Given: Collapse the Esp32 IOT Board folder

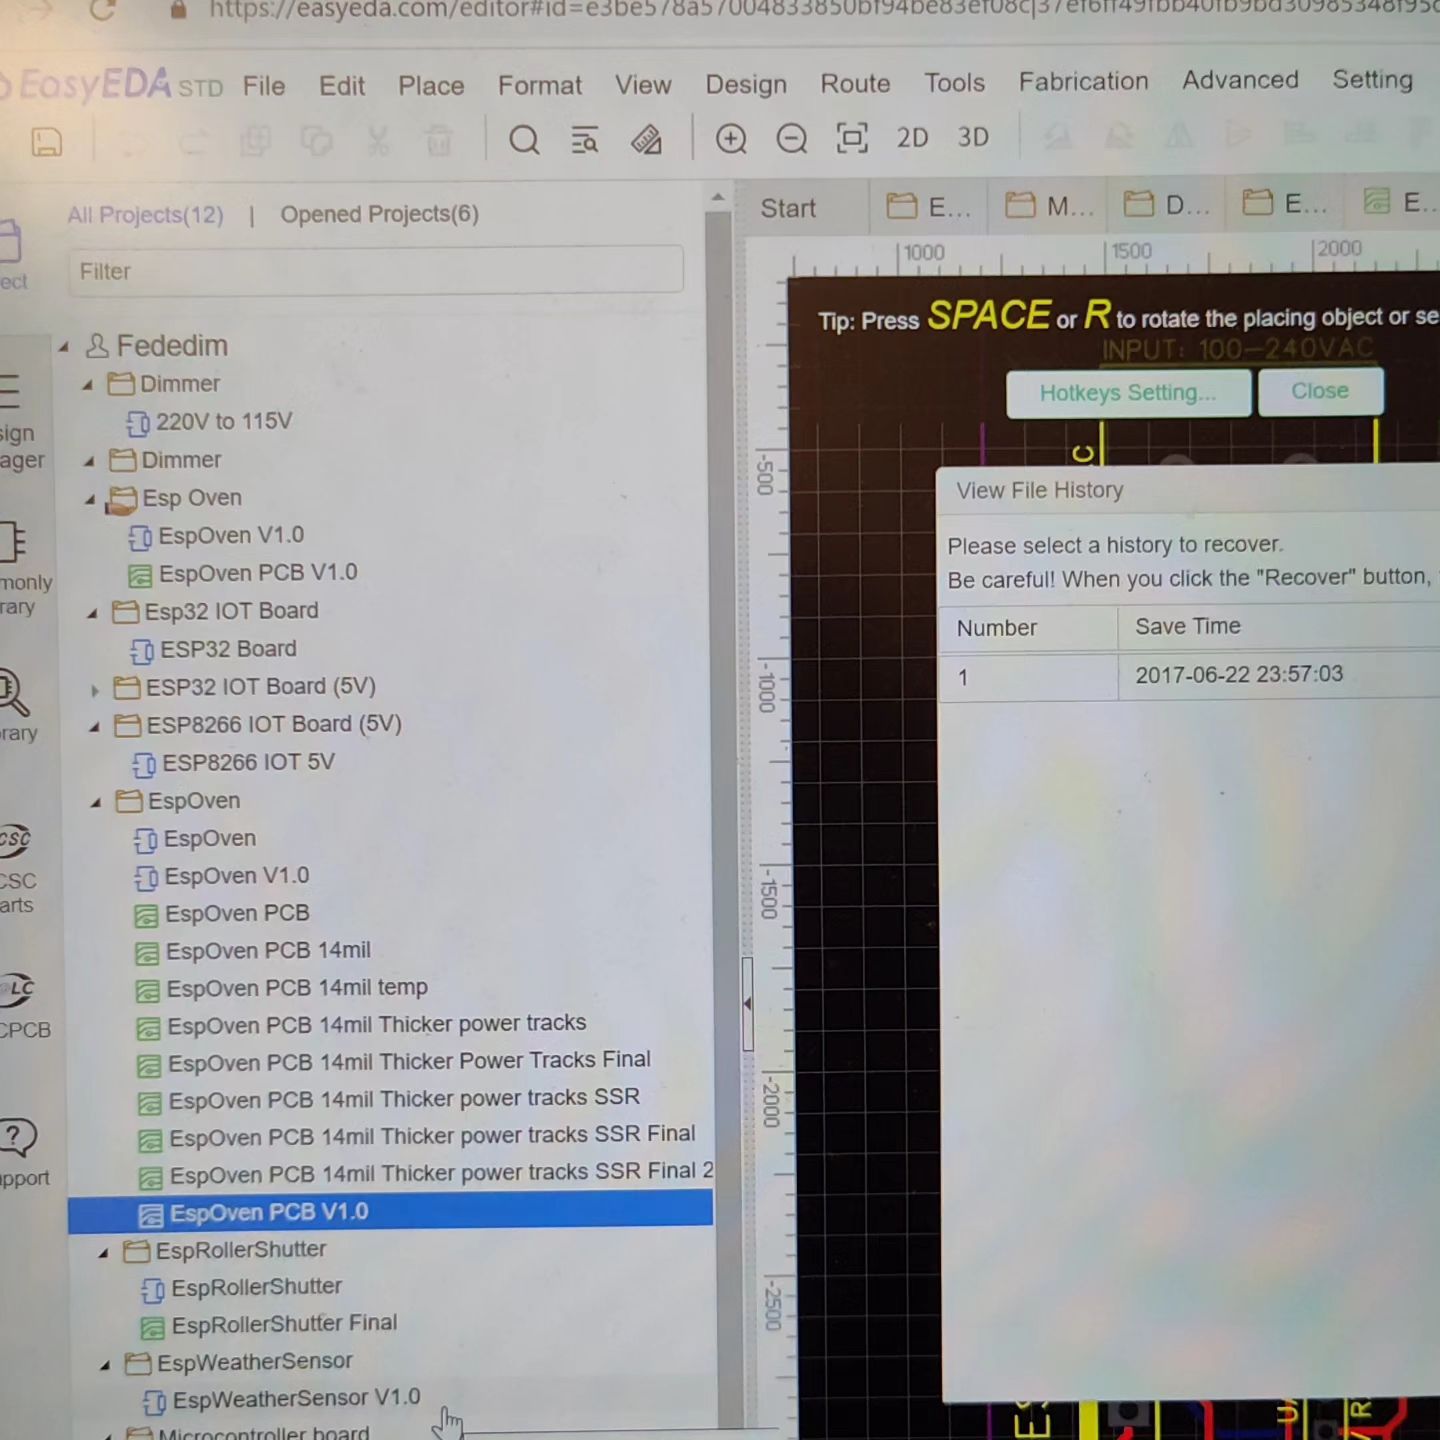Looking at the screenshot, I should click(92, 613).
